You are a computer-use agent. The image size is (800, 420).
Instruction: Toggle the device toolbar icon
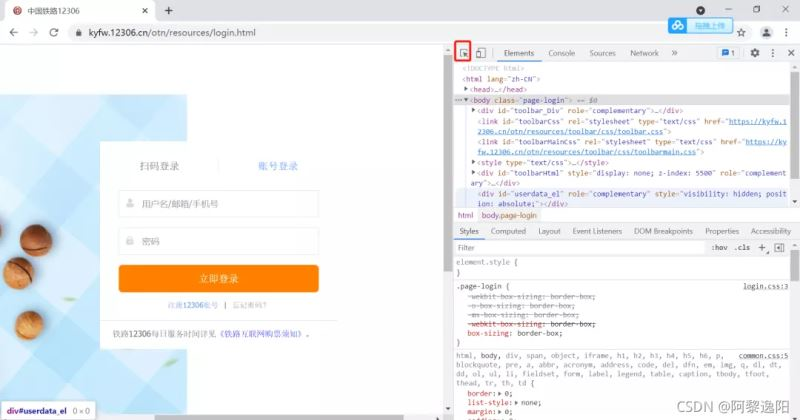click(x=481, y=53)
